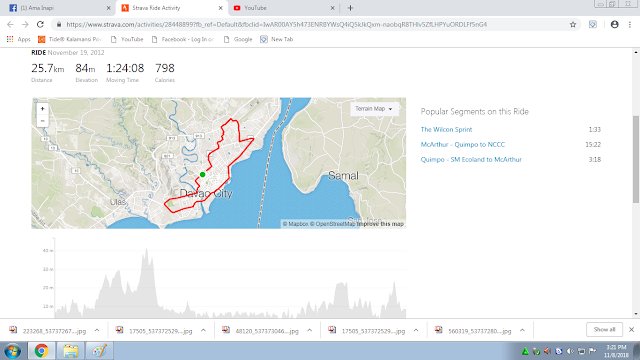Screen dimensions: 640x360
Task: Open the Facebook Log In bookmark
Action: tap(182, 39)
